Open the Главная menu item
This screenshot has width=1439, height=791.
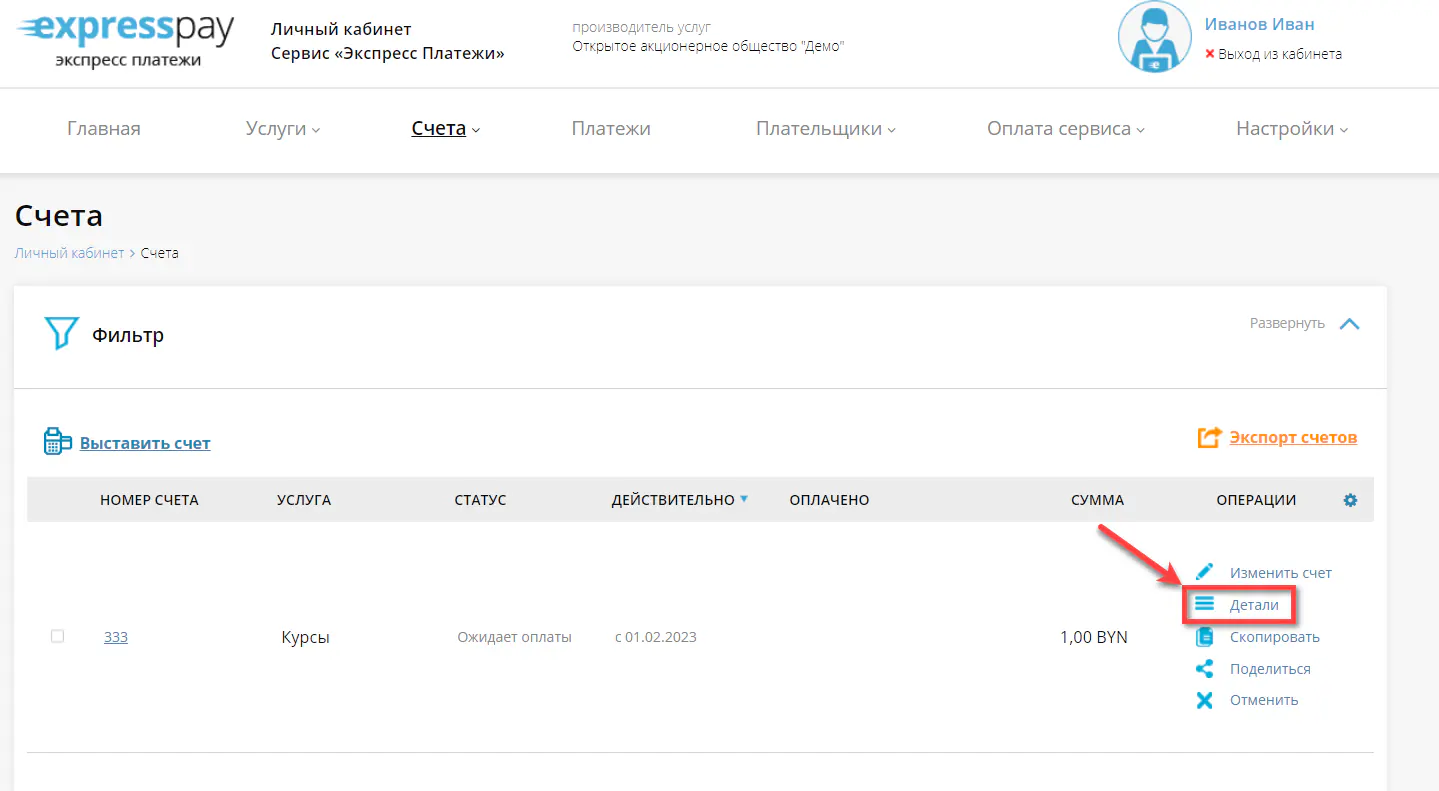point(104,129)
